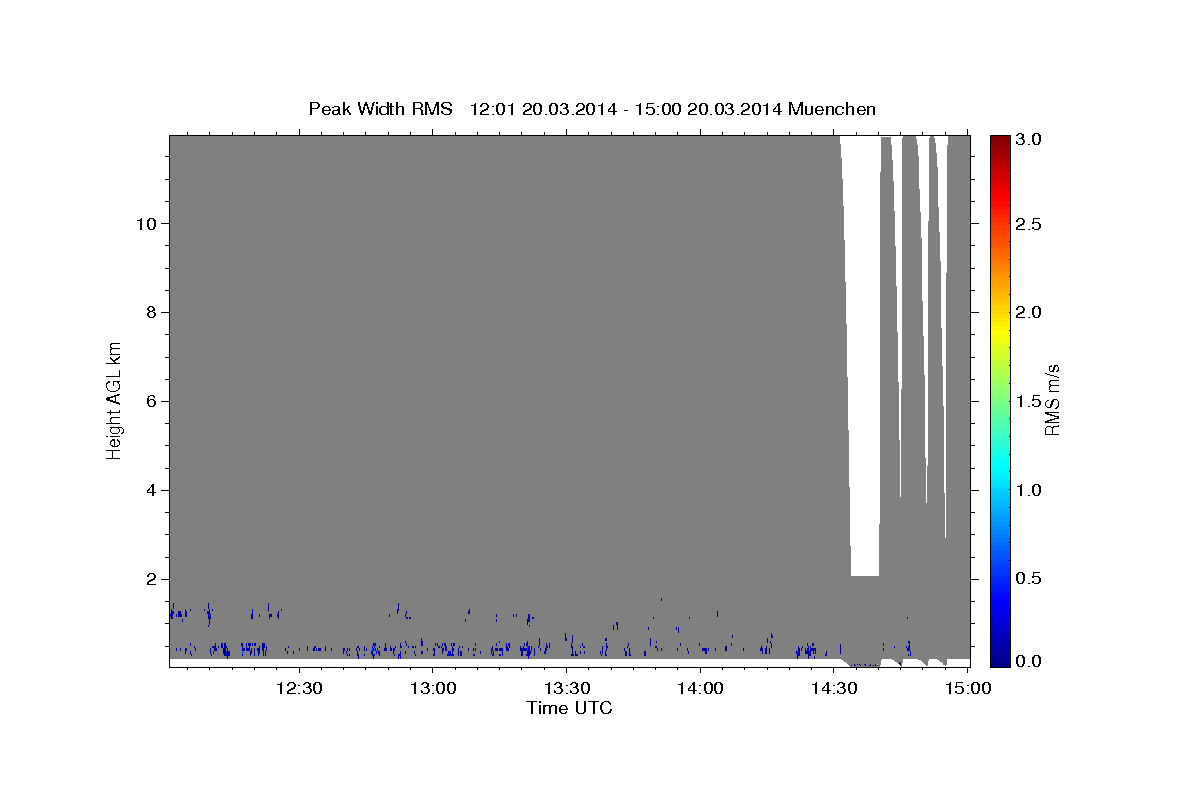Click 'Muenchen' in the plot title

(832, 108)
